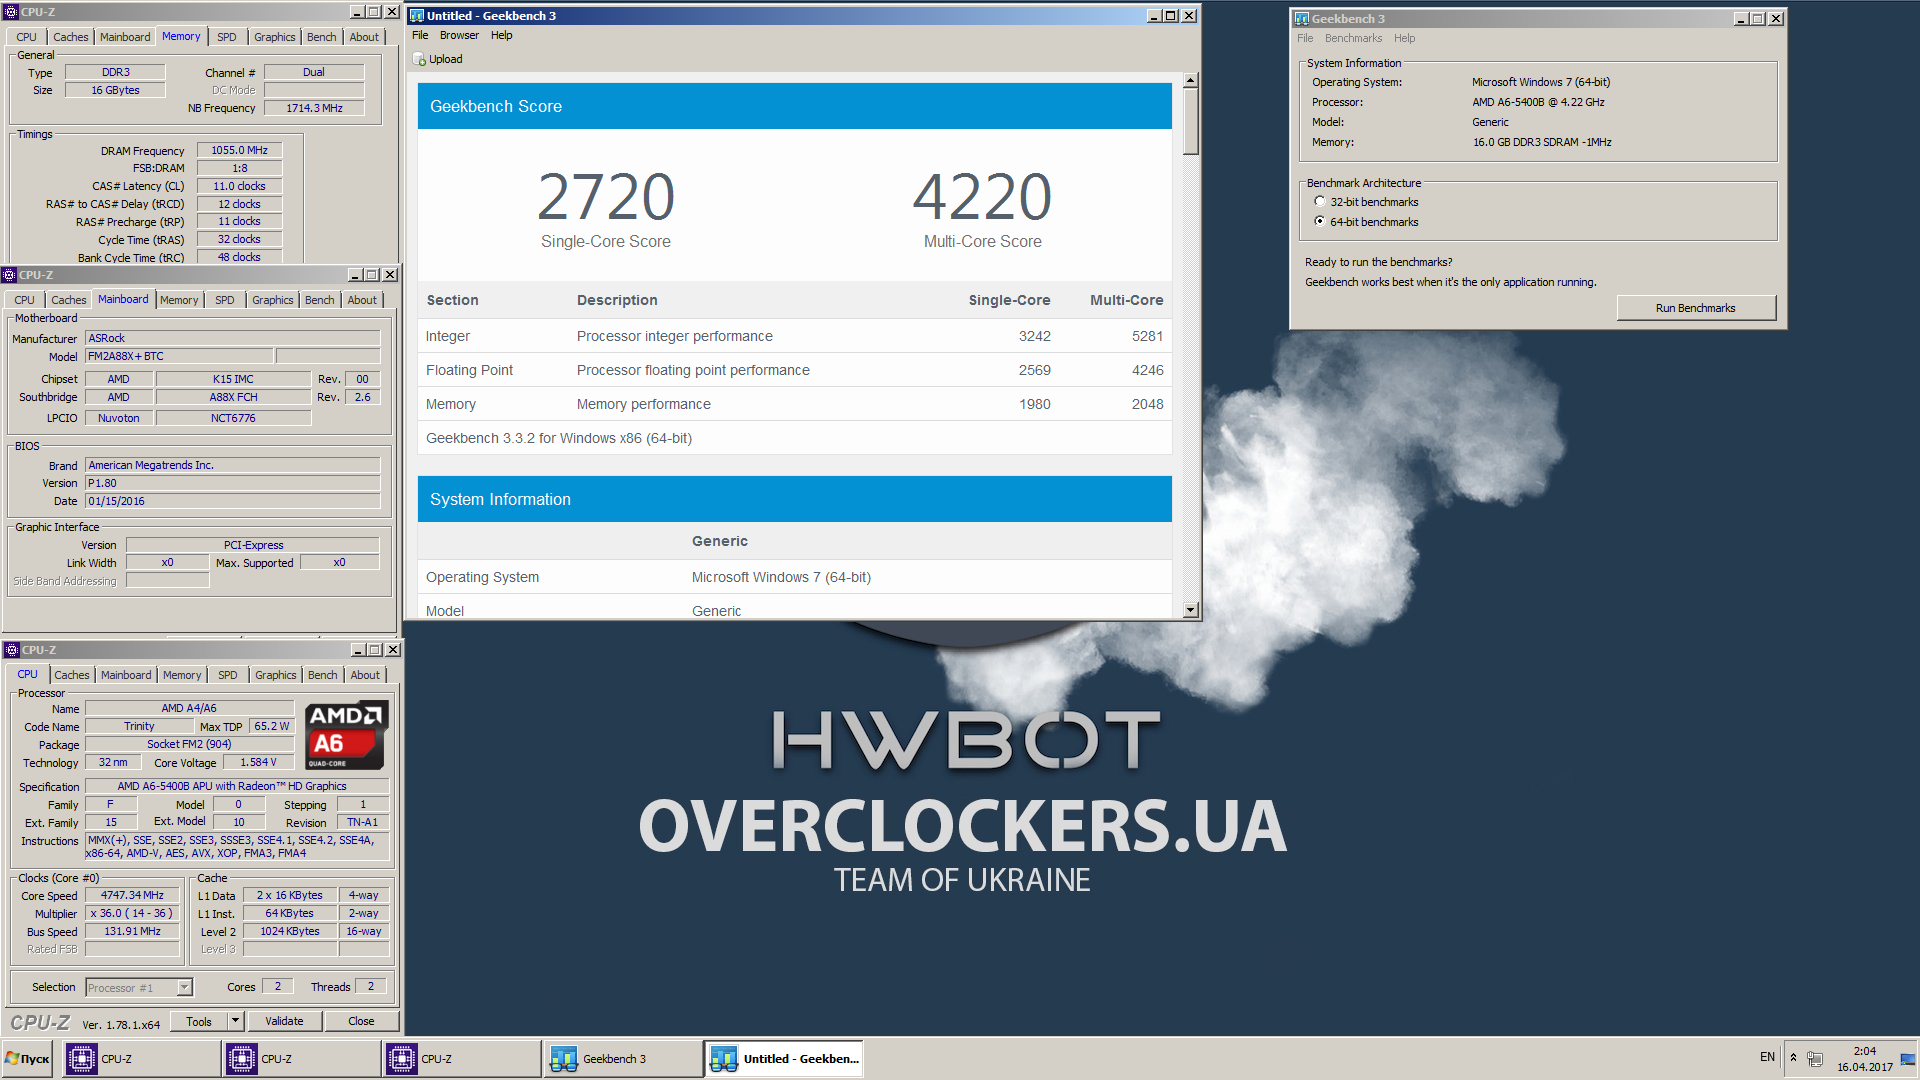Open Geekbench 3 taskbar item
The height and width of the screenshot is (1080, 1920).
[623, 1059]
